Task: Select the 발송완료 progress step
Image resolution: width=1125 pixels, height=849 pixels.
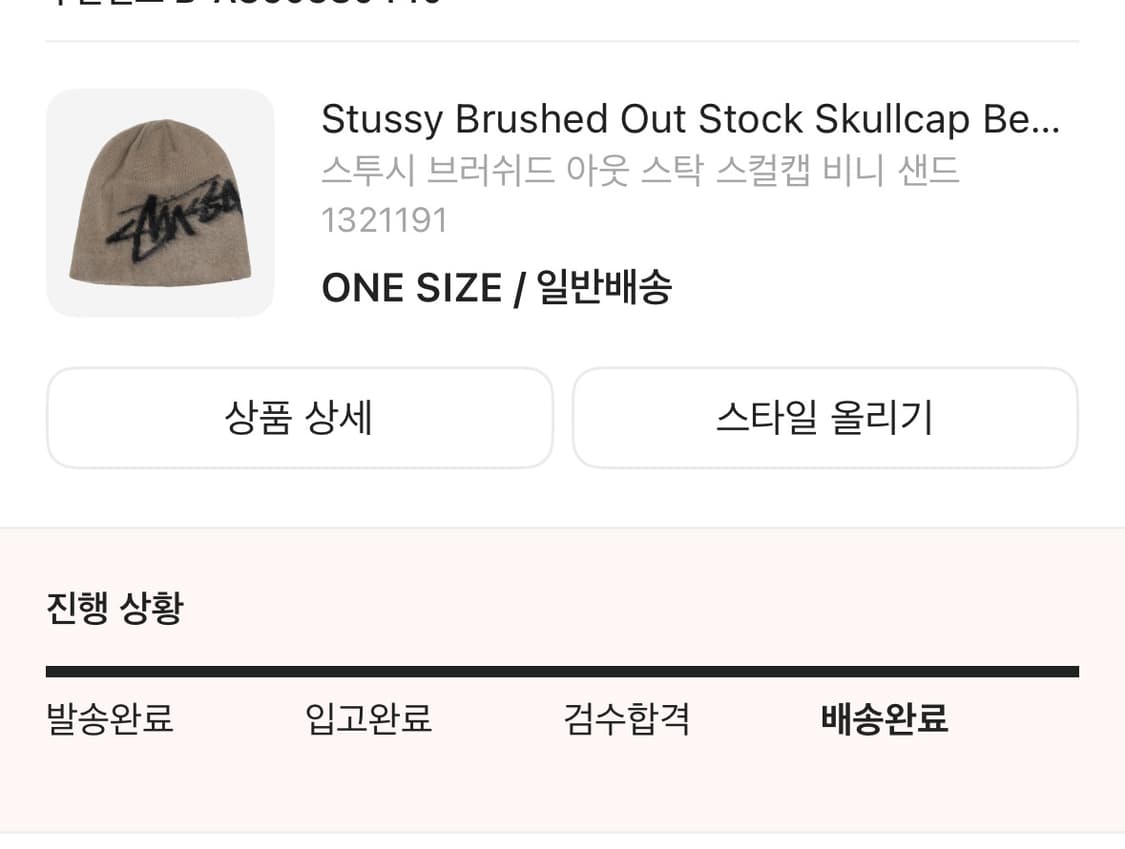Action: (110, 719)
